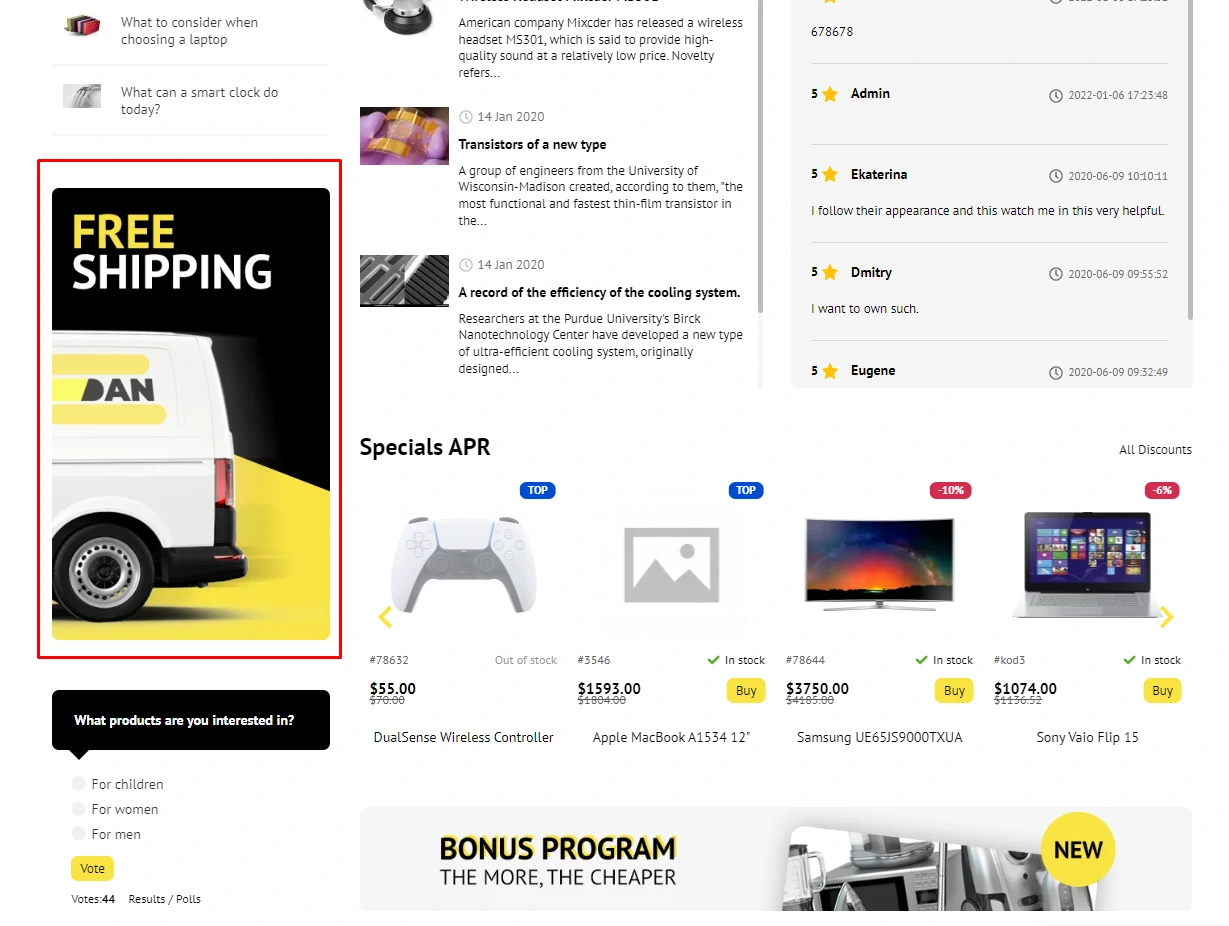Open the Transistors of a new type article

(x=532, y=145)
